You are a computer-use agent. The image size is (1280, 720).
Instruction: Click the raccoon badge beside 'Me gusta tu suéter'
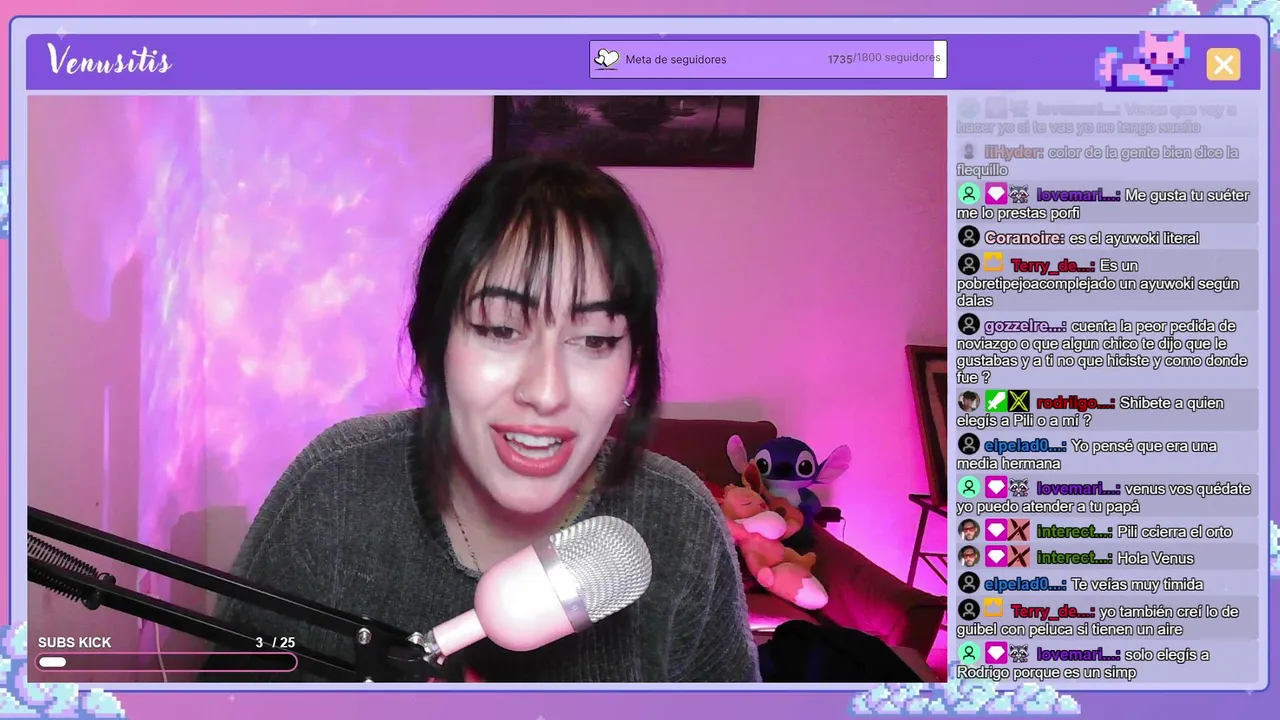1019,194
